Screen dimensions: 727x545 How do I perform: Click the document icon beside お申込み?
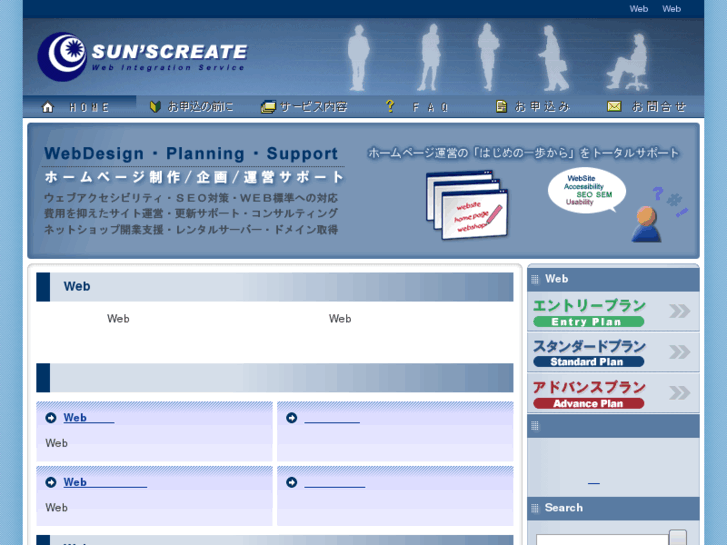coord(501,107)
